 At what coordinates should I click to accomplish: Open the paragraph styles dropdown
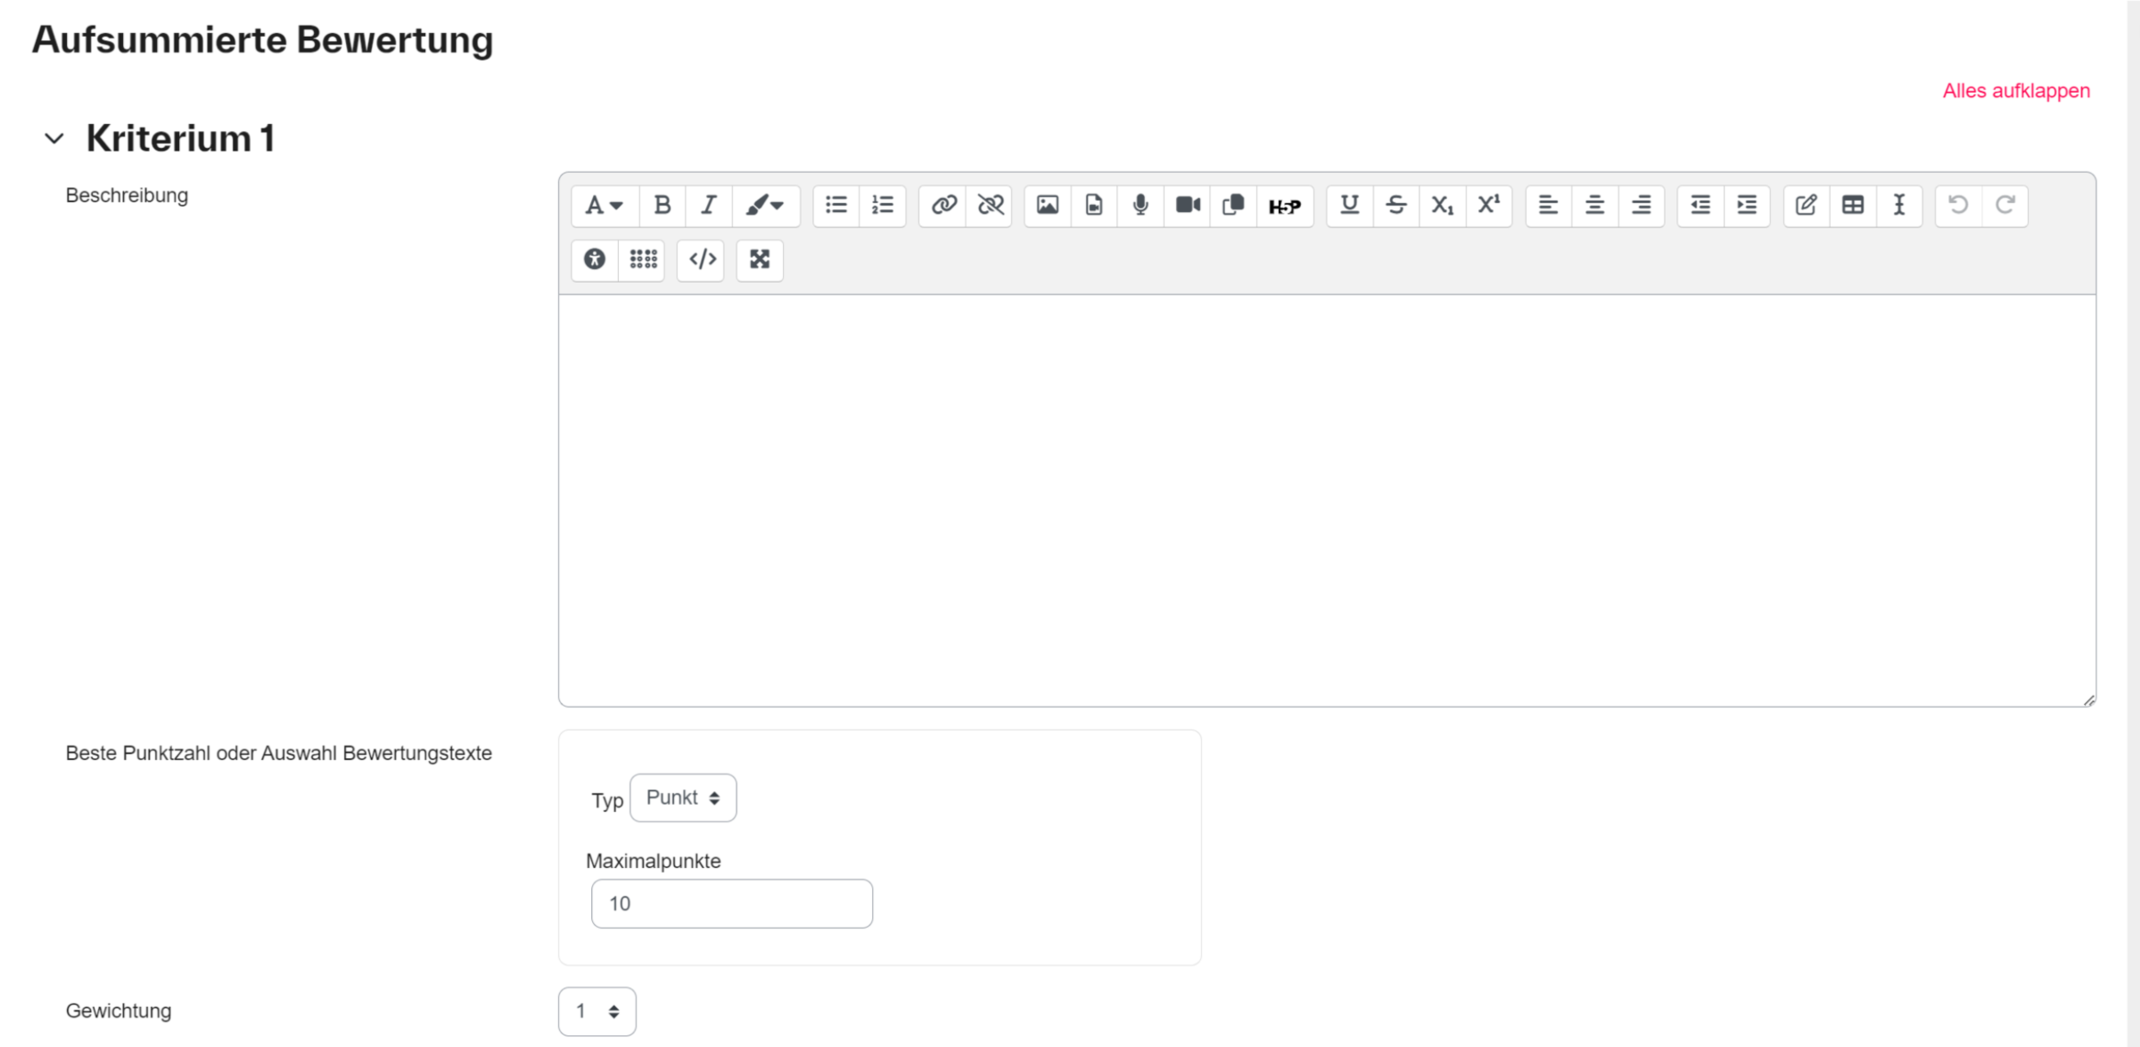coord(603,205)
